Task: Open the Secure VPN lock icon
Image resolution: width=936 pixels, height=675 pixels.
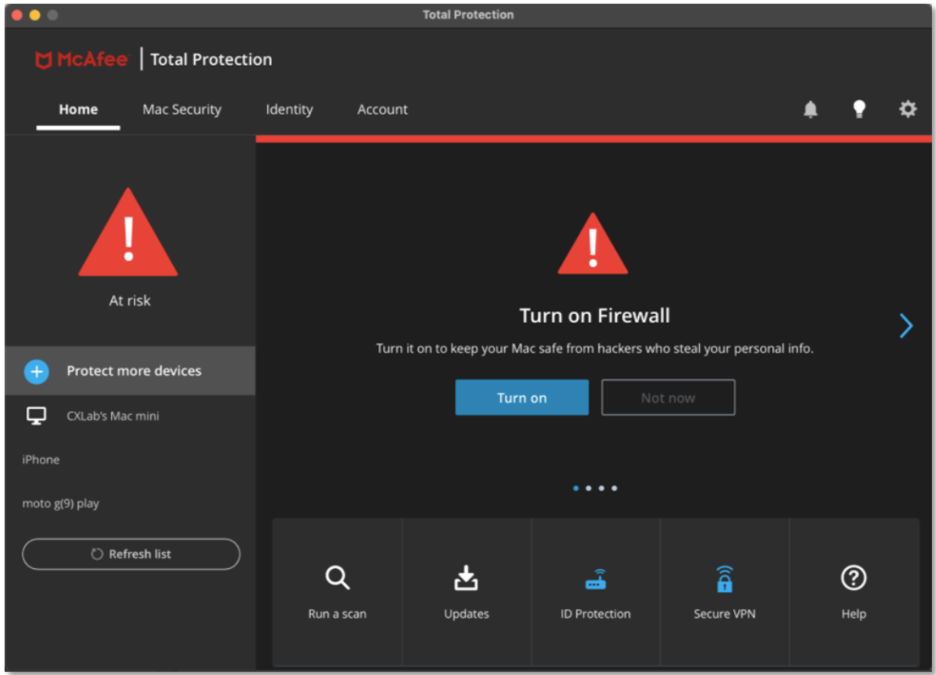Action: [x=724, y=578]
